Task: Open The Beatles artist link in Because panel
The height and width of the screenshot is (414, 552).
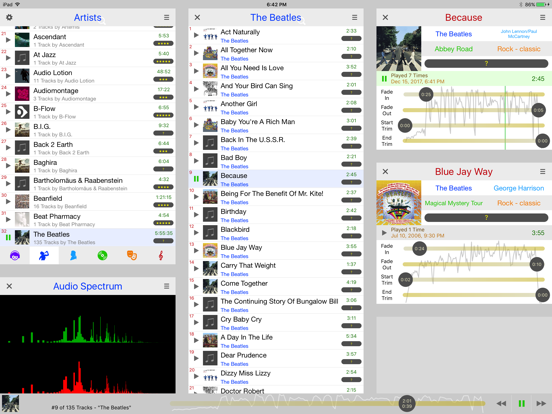Action: coord(453,34)
